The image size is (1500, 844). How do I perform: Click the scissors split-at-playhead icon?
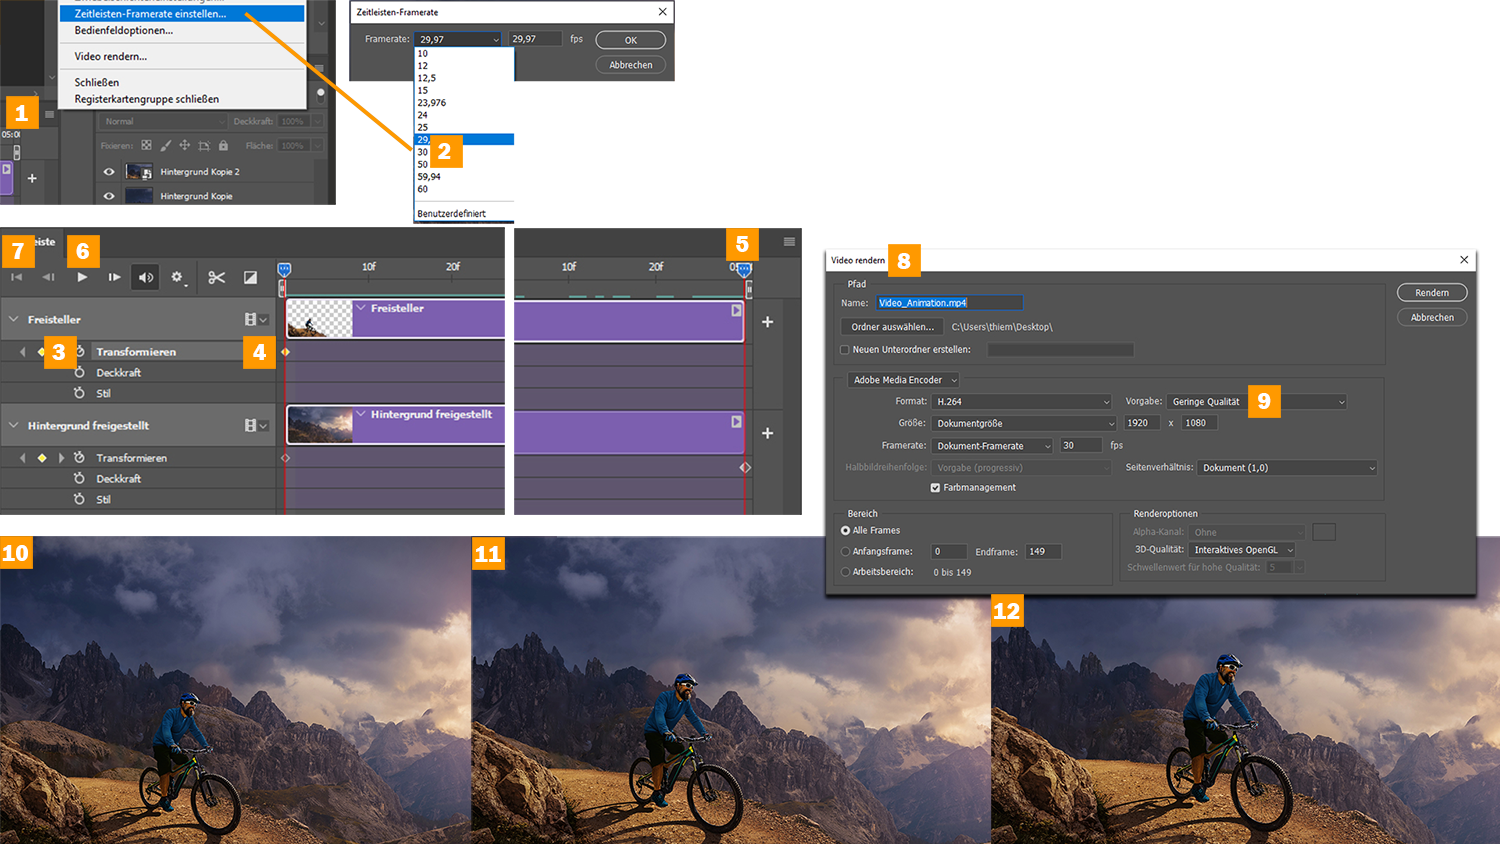pos(216,277)
